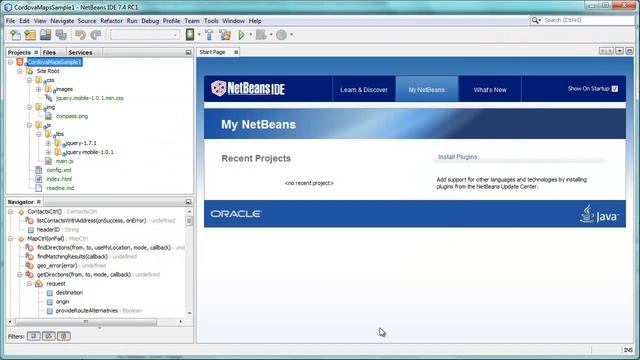Toggle the second Navigator filter button
Viewport: 640px width, 360px height.
pyautogui.click(x=49, y=336)
